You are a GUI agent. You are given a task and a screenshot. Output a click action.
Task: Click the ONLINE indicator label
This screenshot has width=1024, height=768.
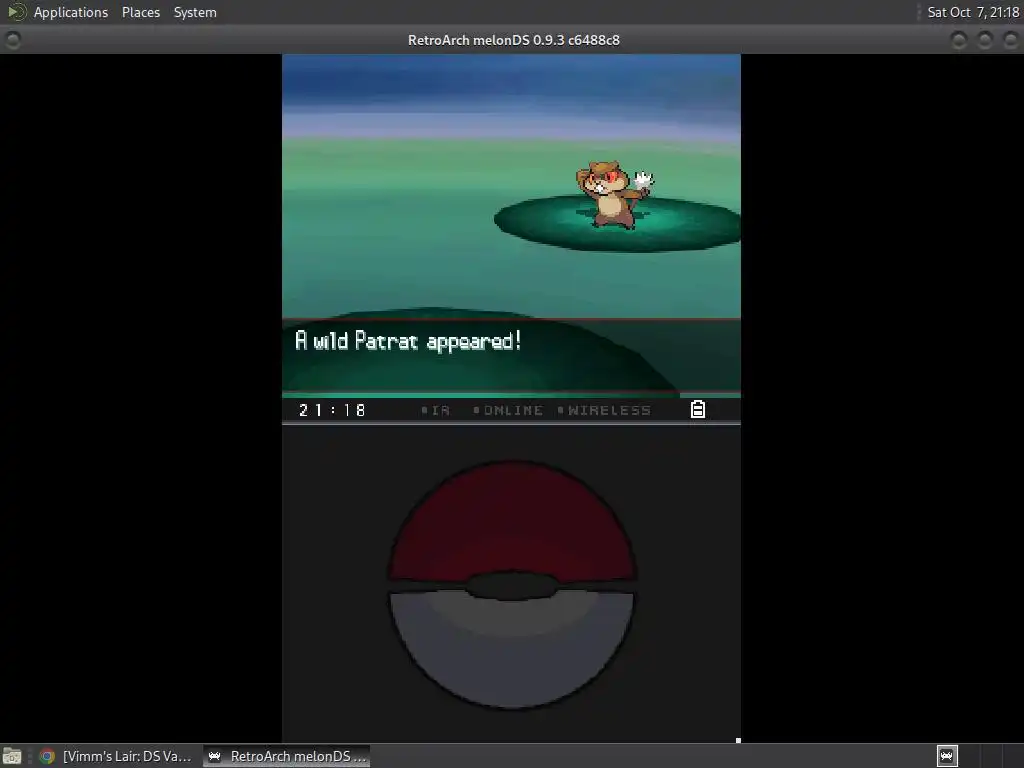(x=508, y=410)
